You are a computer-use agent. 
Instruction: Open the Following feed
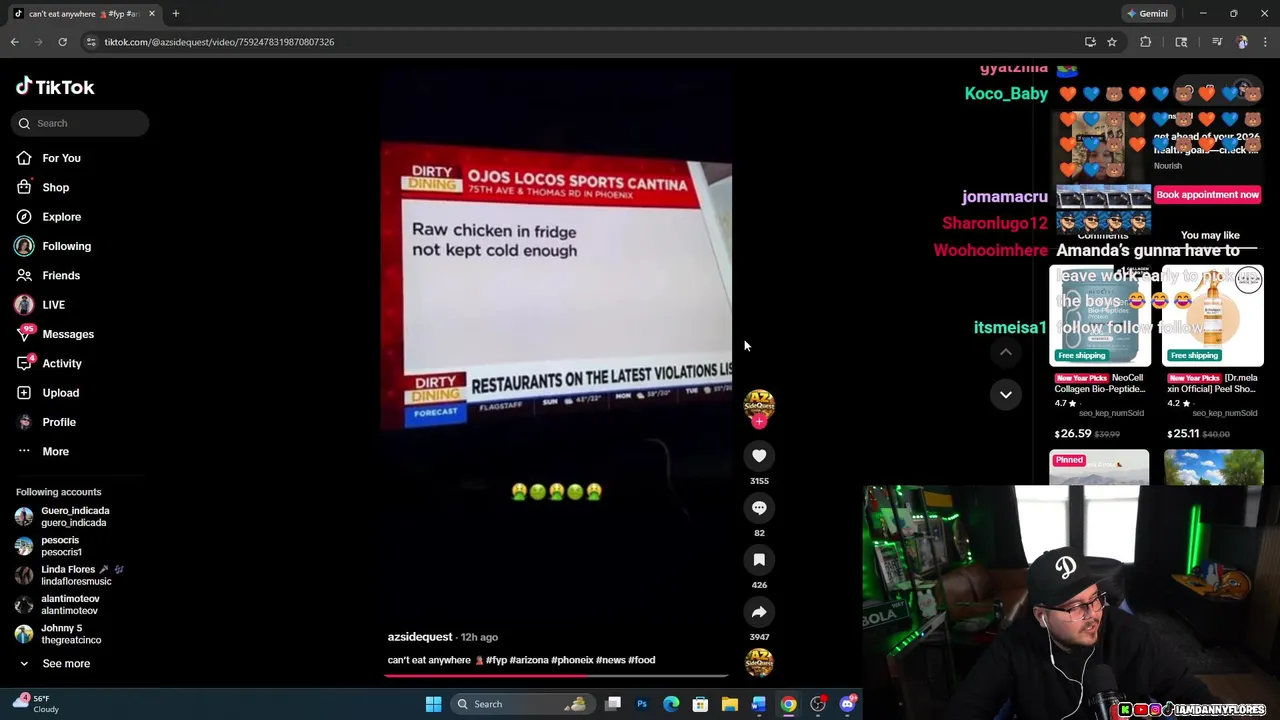[66, 246]
